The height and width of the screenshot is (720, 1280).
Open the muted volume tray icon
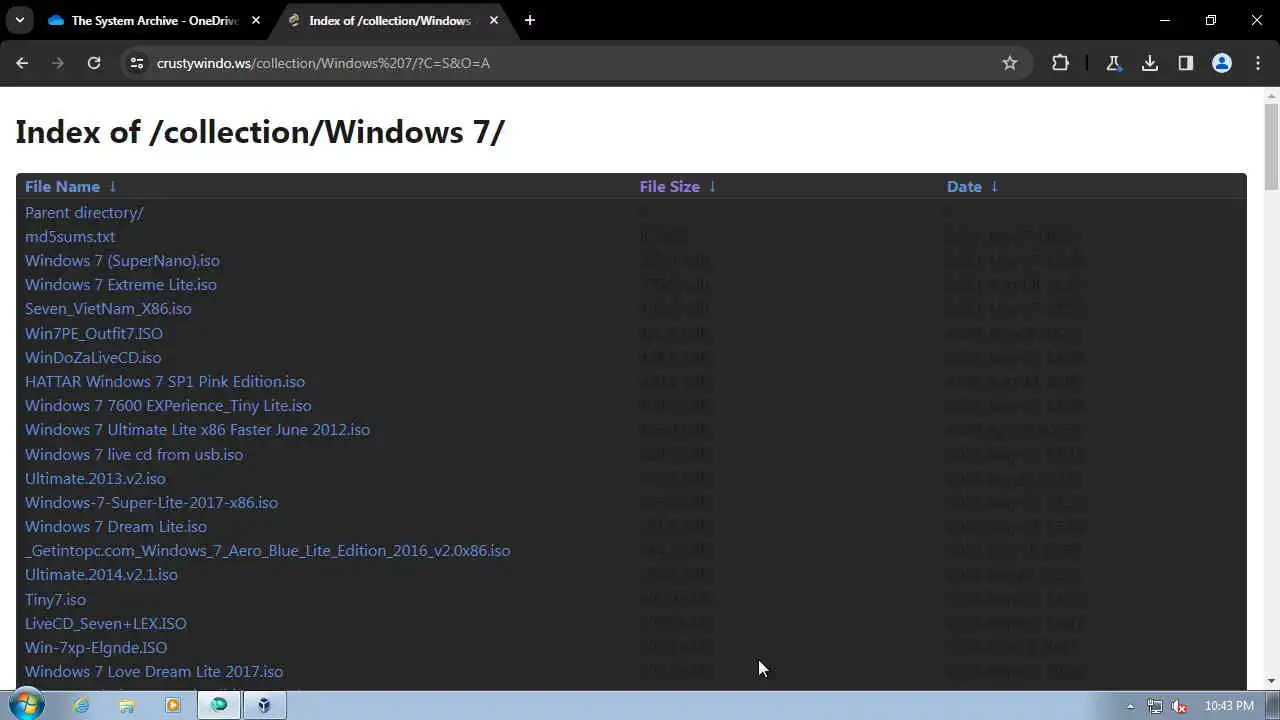coord(1180,706)
